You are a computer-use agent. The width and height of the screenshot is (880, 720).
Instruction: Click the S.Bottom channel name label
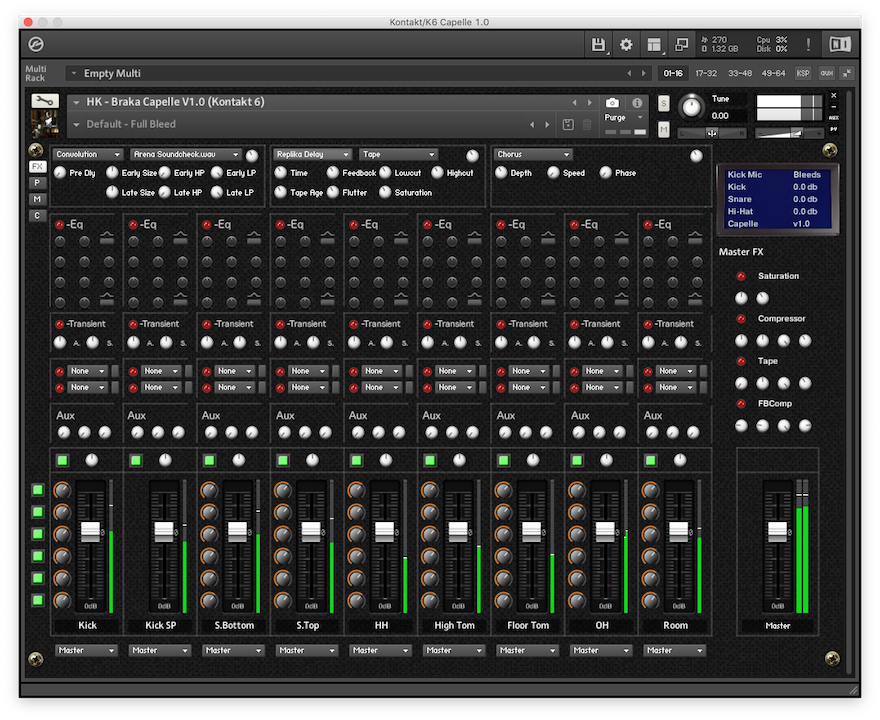[x=234, y=625]
